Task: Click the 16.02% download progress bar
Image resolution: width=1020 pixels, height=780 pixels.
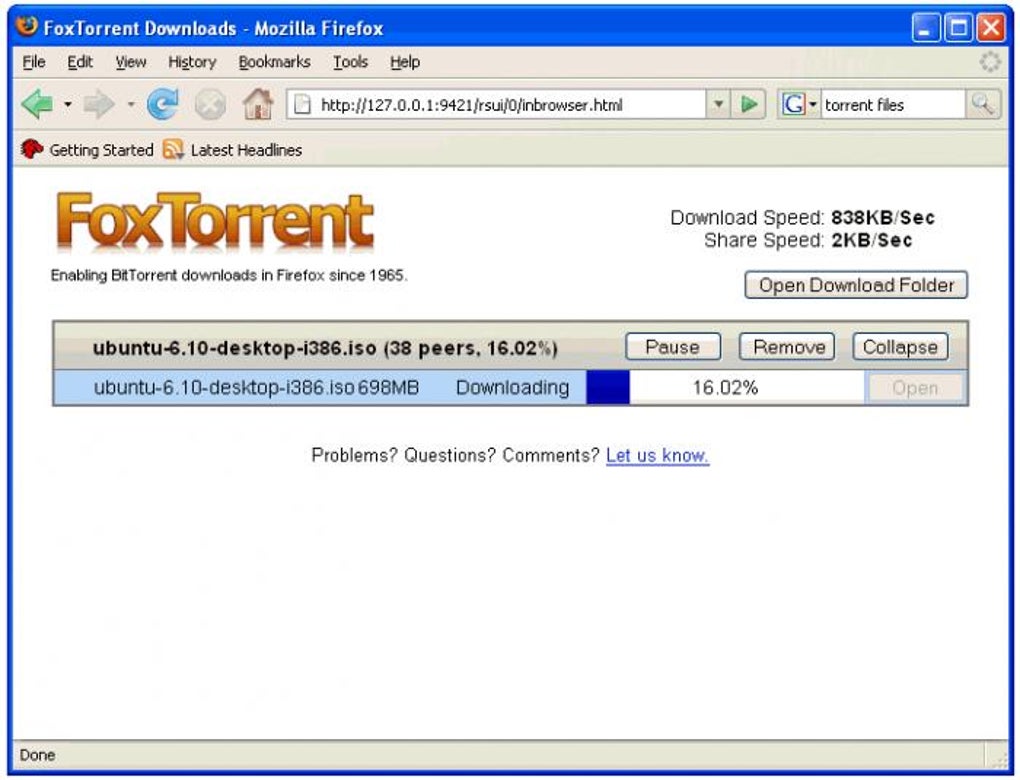Action: click(x=725, y=388)
